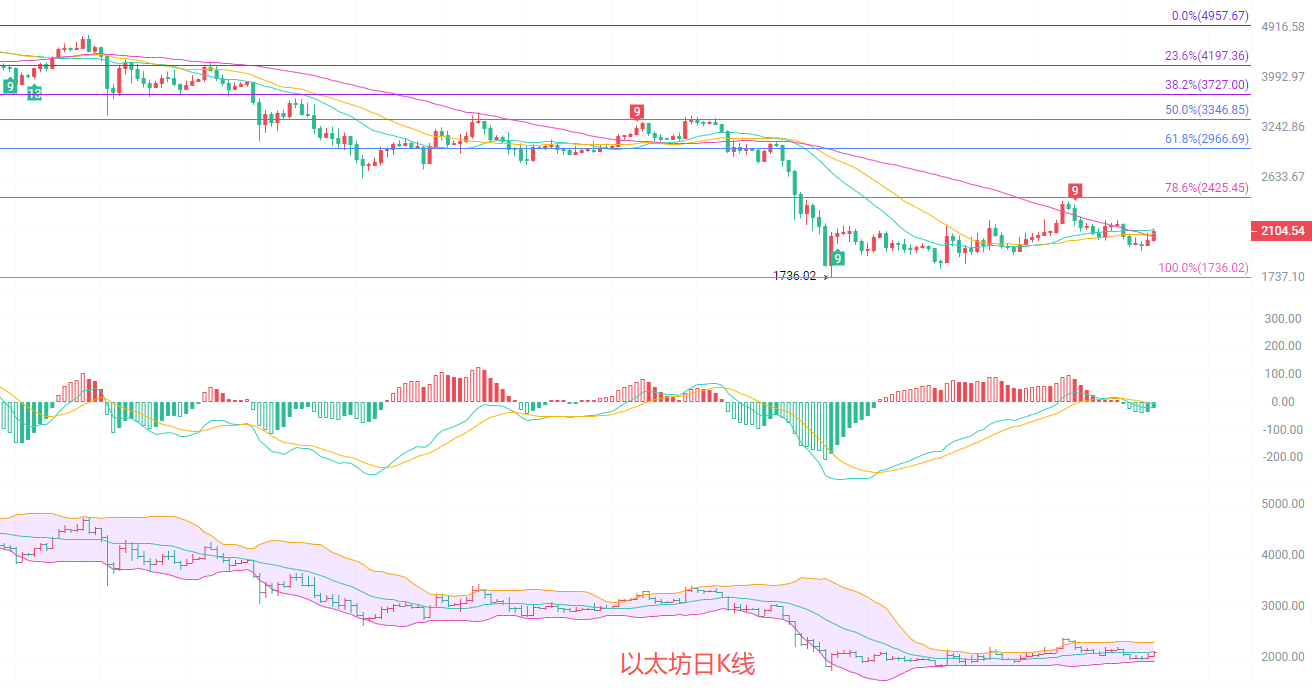Select the 0.0%(4957.67) Fibonacci label
Image resolution: width=1312 pixels, height=690 pixels.
click(x=1210, y=16)
